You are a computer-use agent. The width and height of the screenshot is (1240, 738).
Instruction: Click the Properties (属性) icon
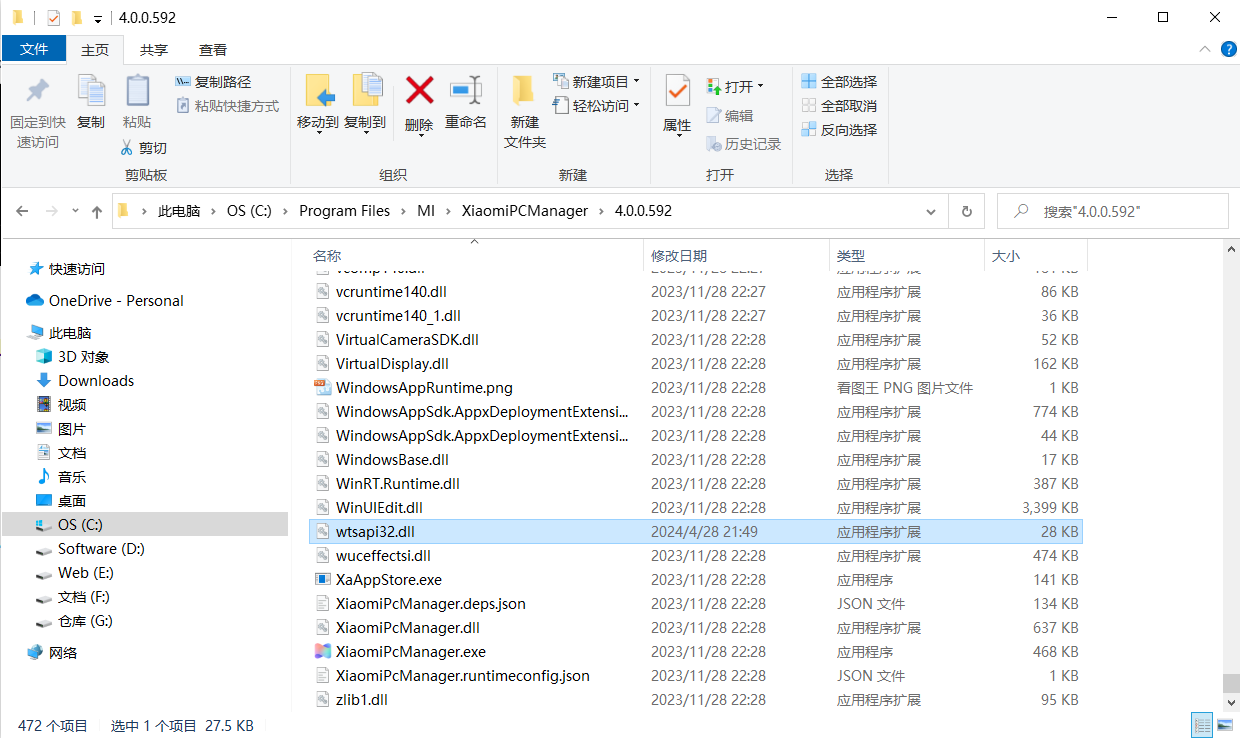click(x=677, y=92)
